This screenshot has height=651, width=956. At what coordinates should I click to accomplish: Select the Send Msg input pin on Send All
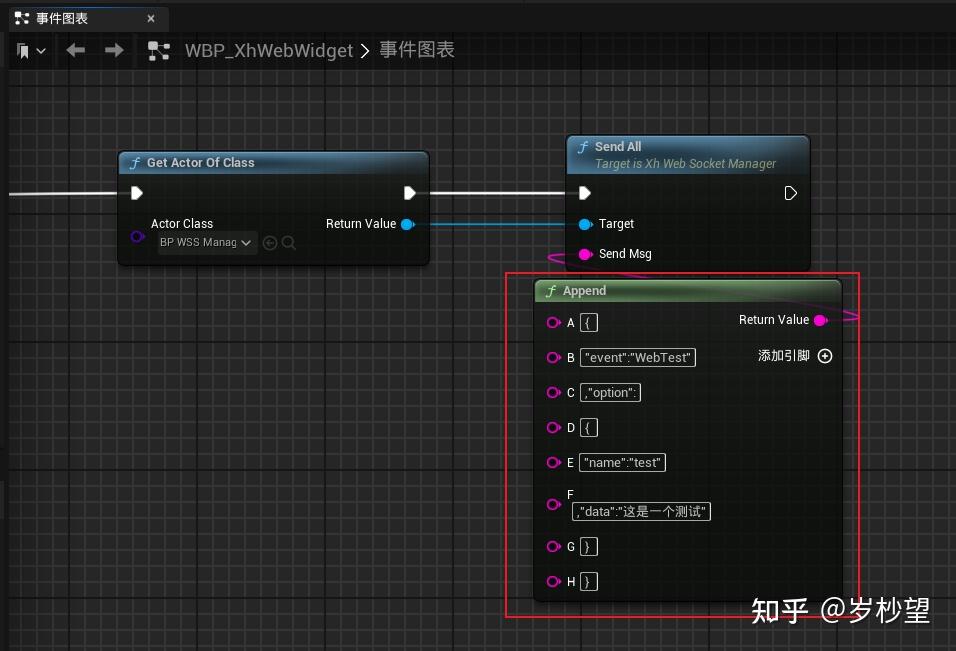tap(585, 254)
